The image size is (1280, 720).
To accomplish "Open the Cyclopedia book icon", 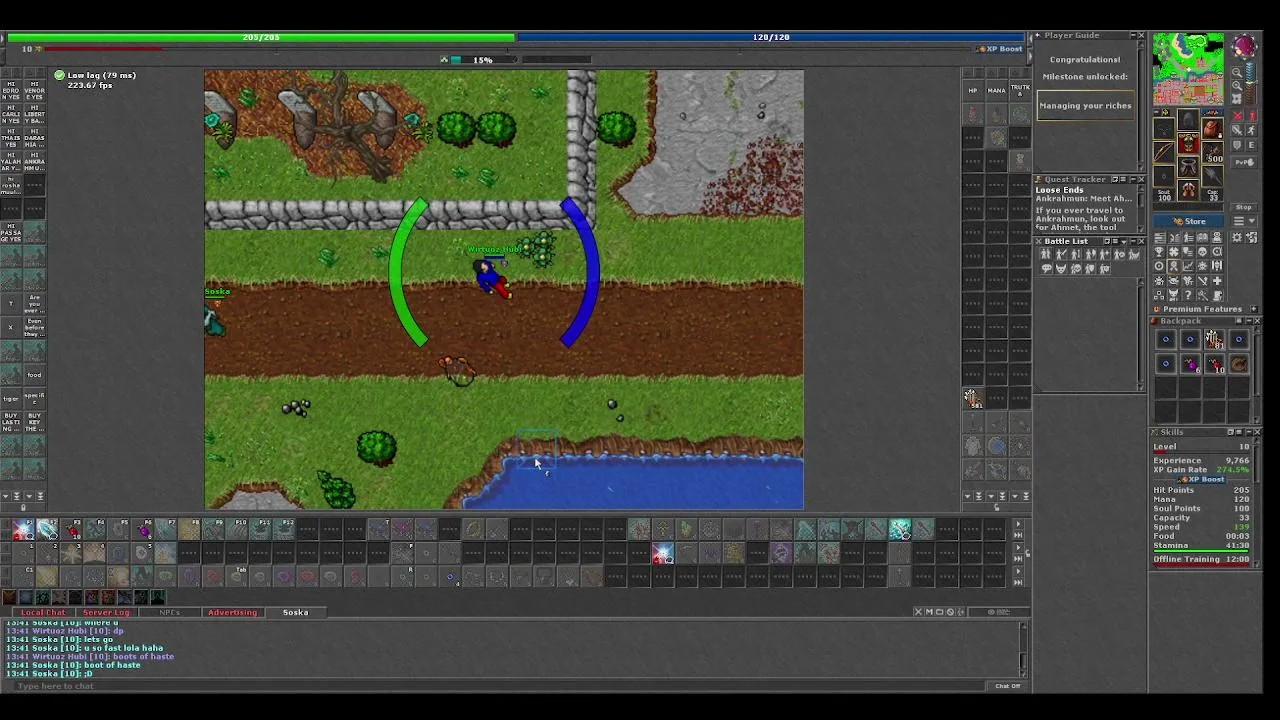I will [x=1202, y=238].
